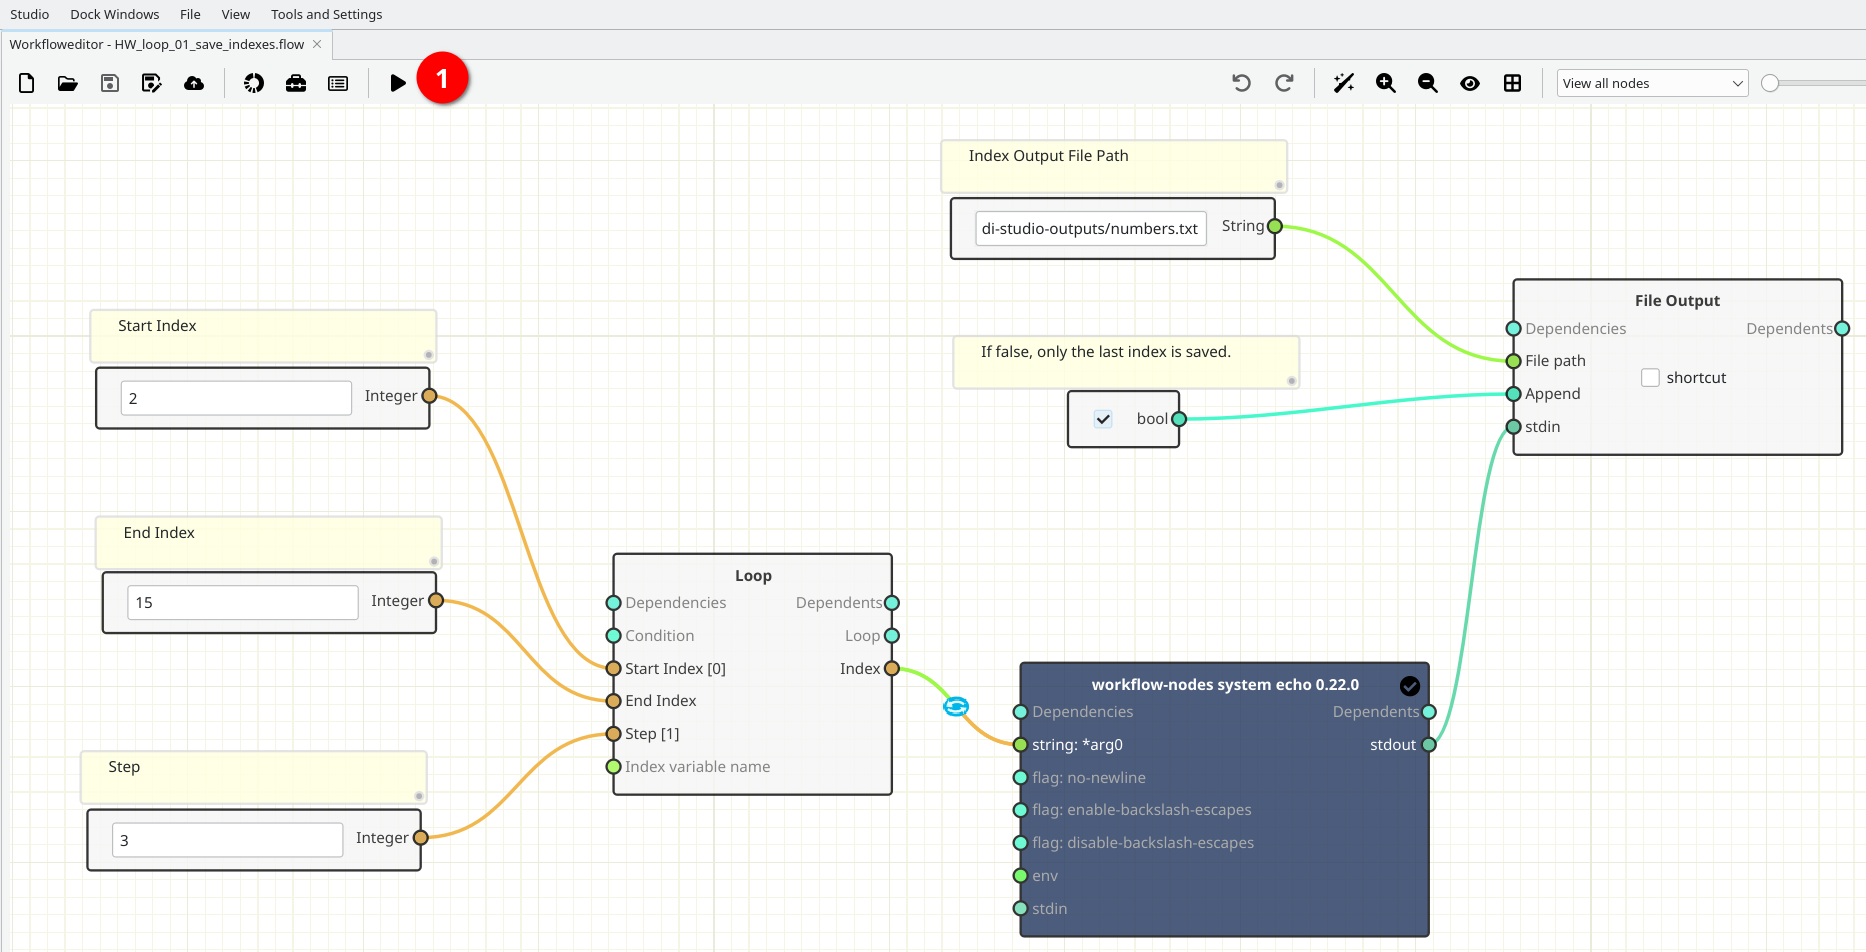The height and width of the screenshot is (952, 1866).
Task: Click the cloud upload icon
Action: (x=194, y=83)
